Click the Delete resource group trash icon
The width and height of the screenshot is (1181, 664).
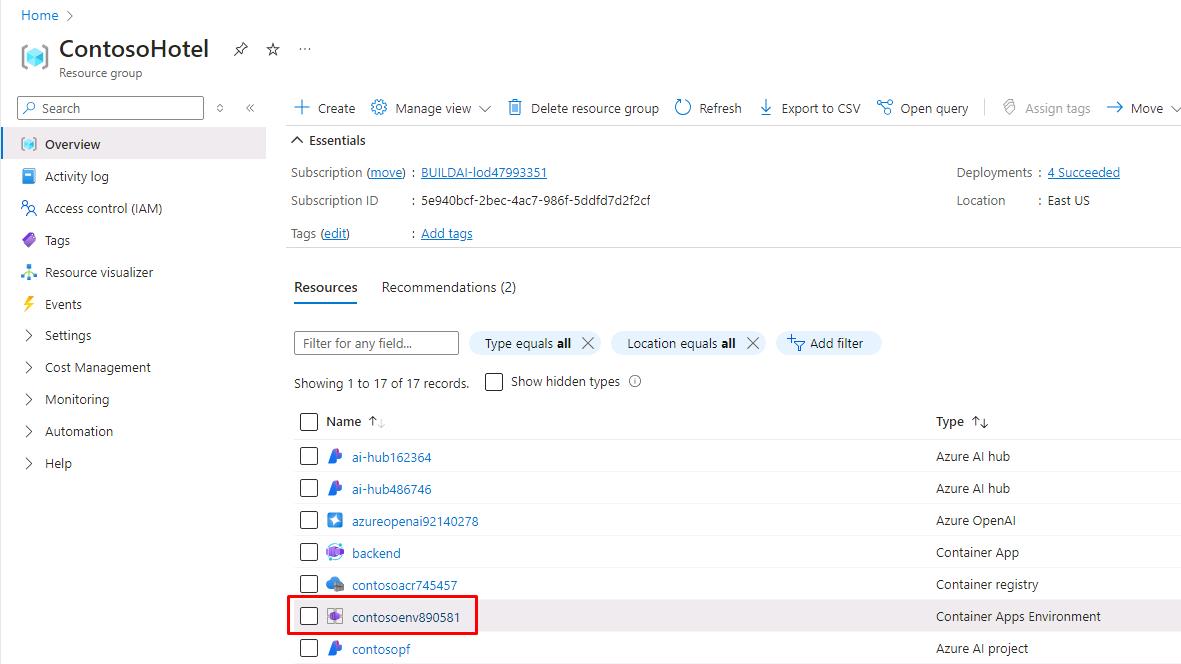point(514,108)
